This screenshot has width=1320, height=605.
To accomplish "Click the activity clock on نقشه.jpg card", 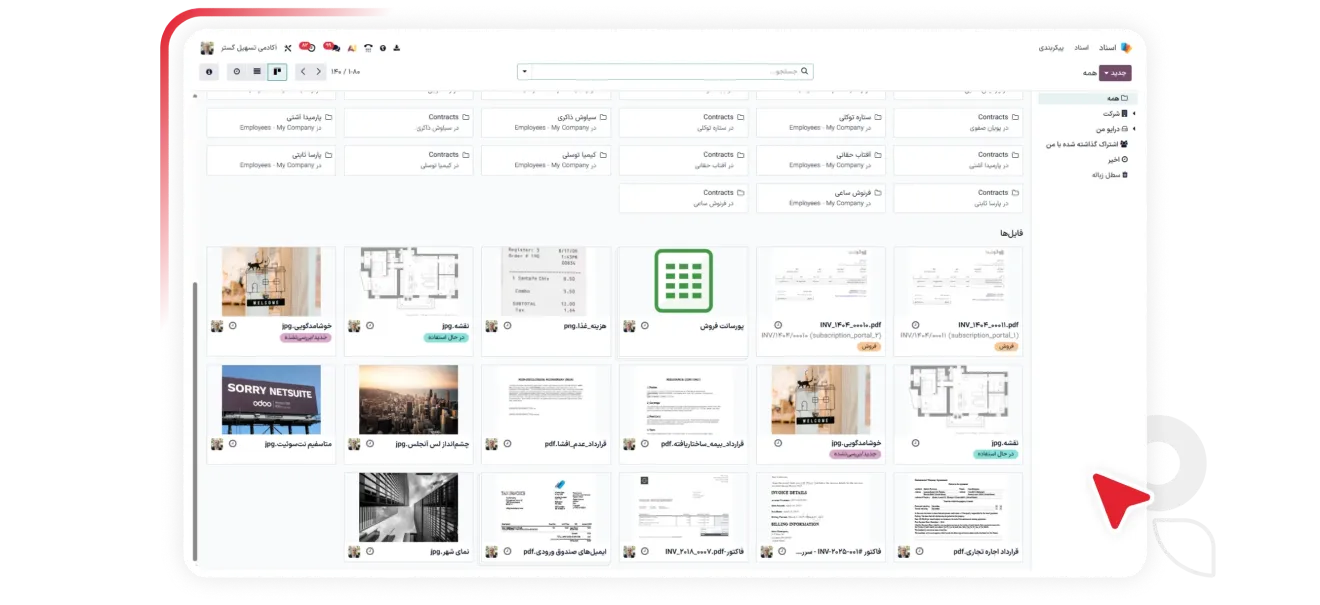I will click(x=369, y=326).
